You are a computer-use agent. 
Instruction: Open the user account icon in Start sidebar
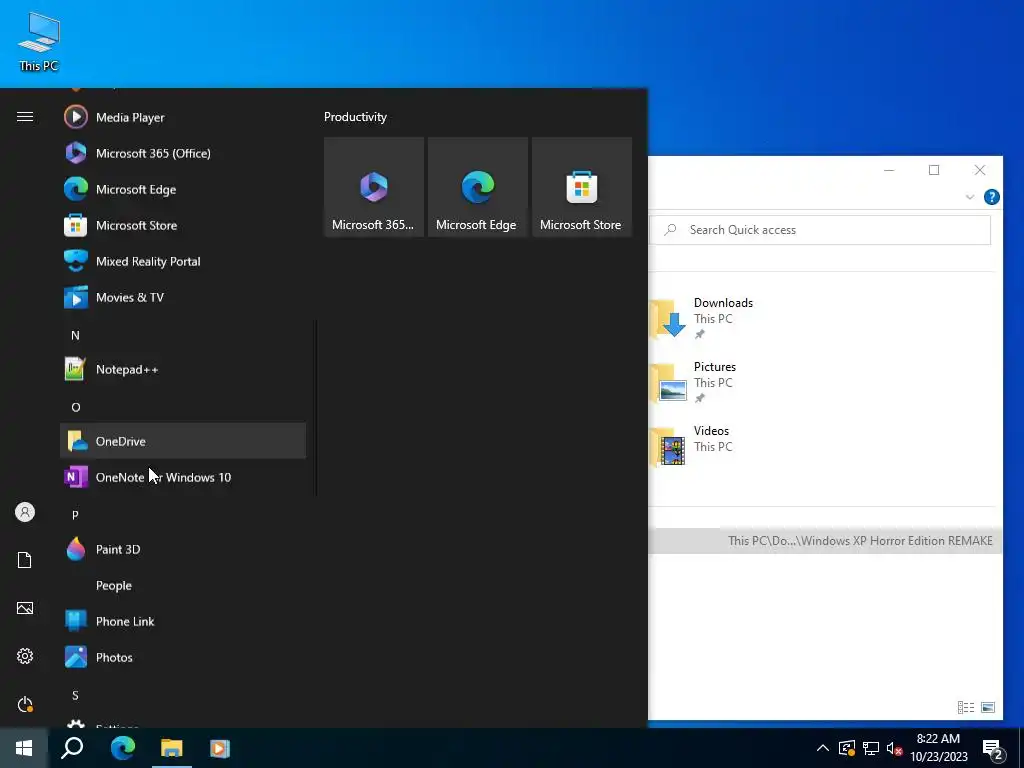25,512
